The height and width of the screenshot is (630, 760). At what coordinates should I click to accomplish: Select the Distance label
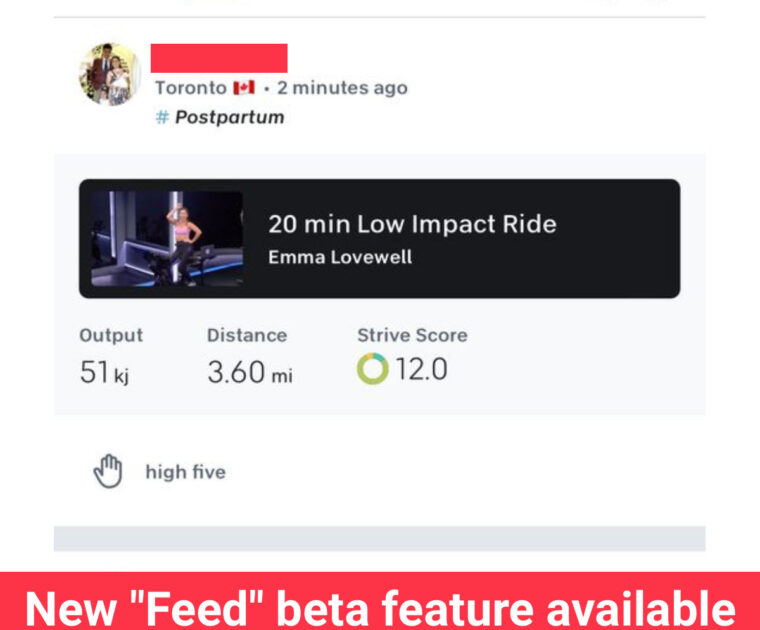click(247, 335)
